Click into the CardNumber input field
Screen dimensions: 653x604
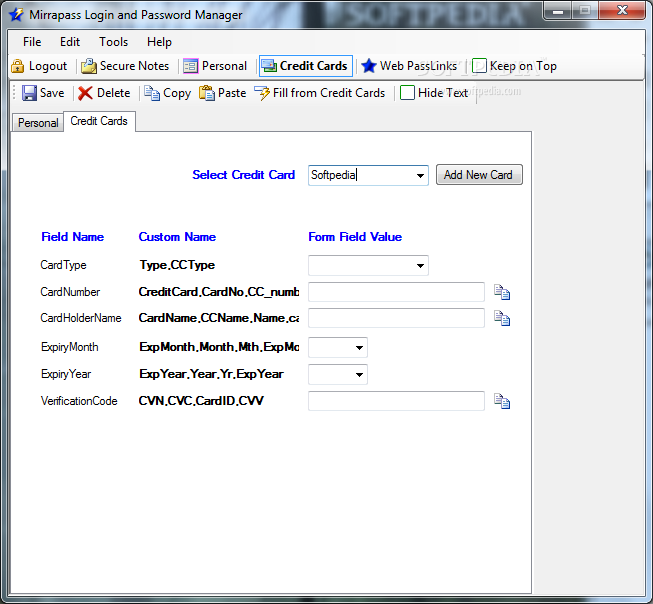tap(396, 292)
